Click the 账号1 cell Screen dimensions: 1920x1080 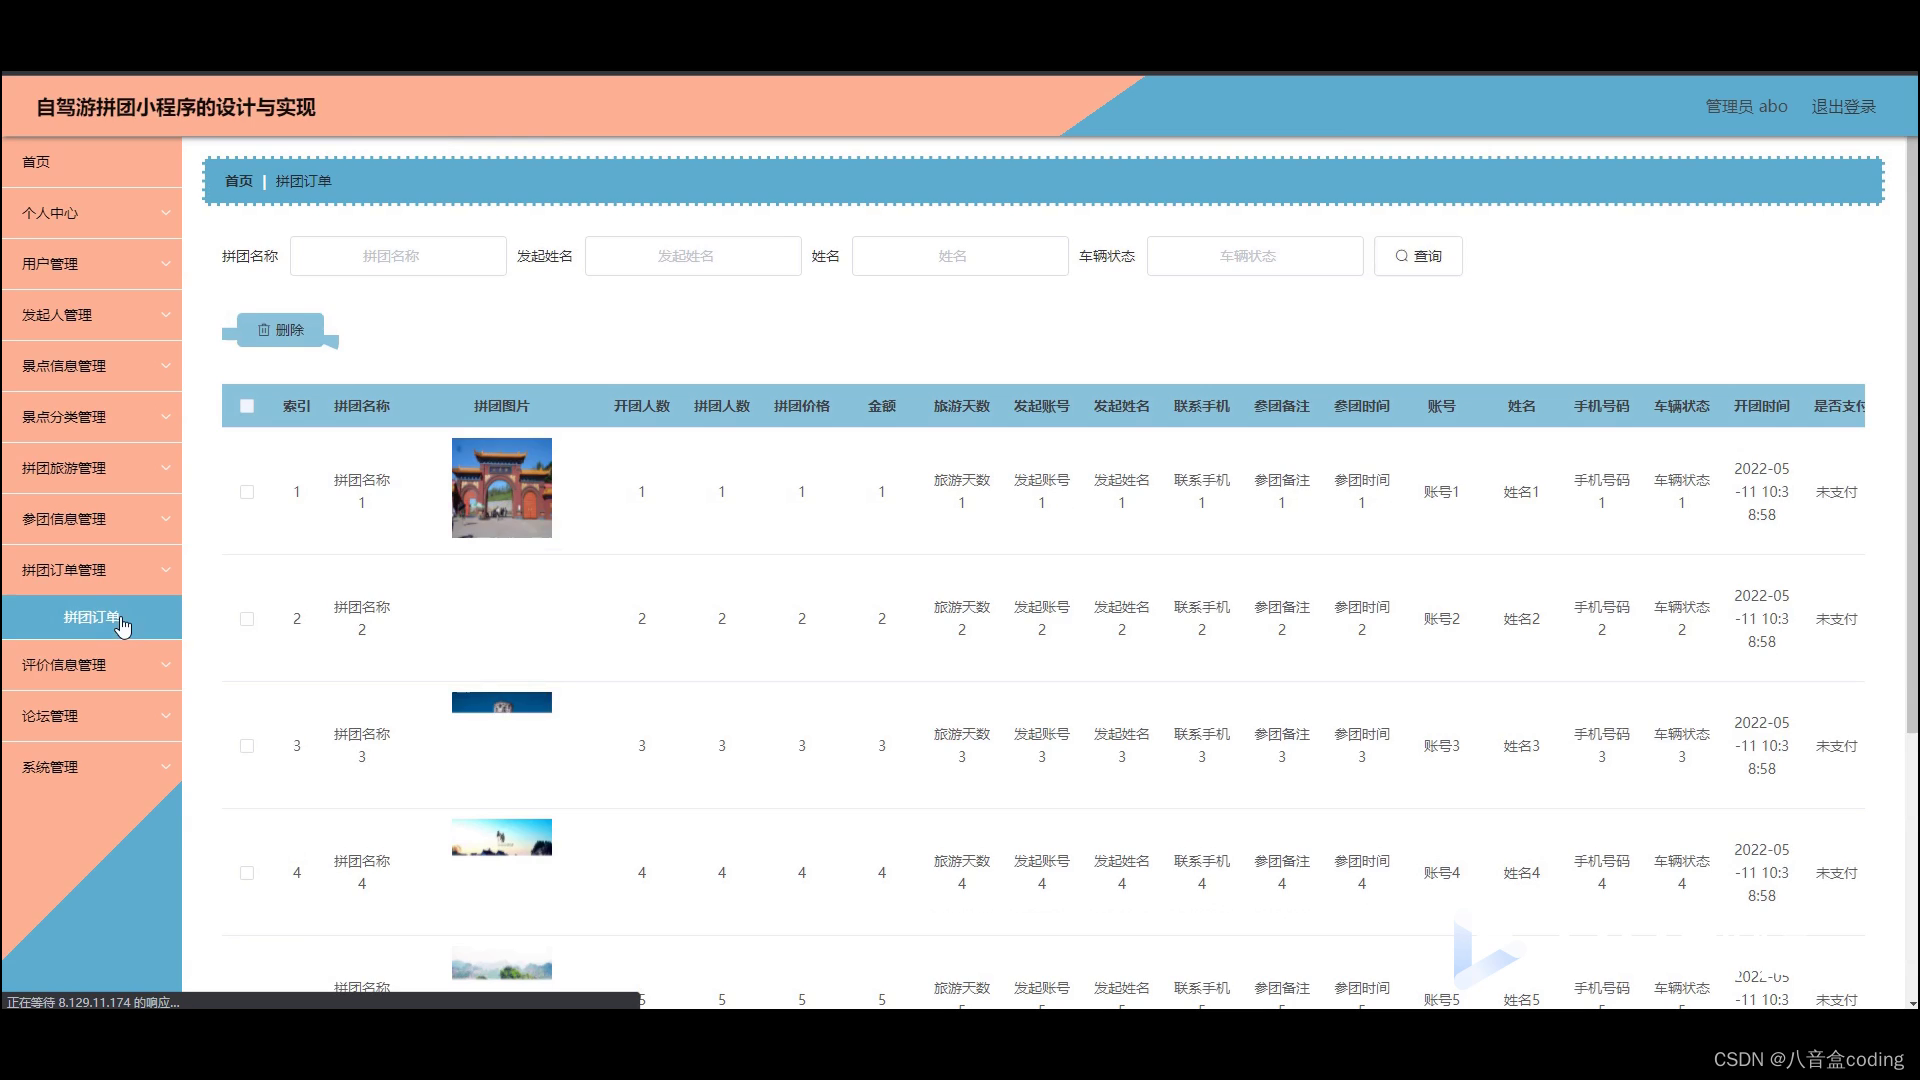(x=1442, y=492)
